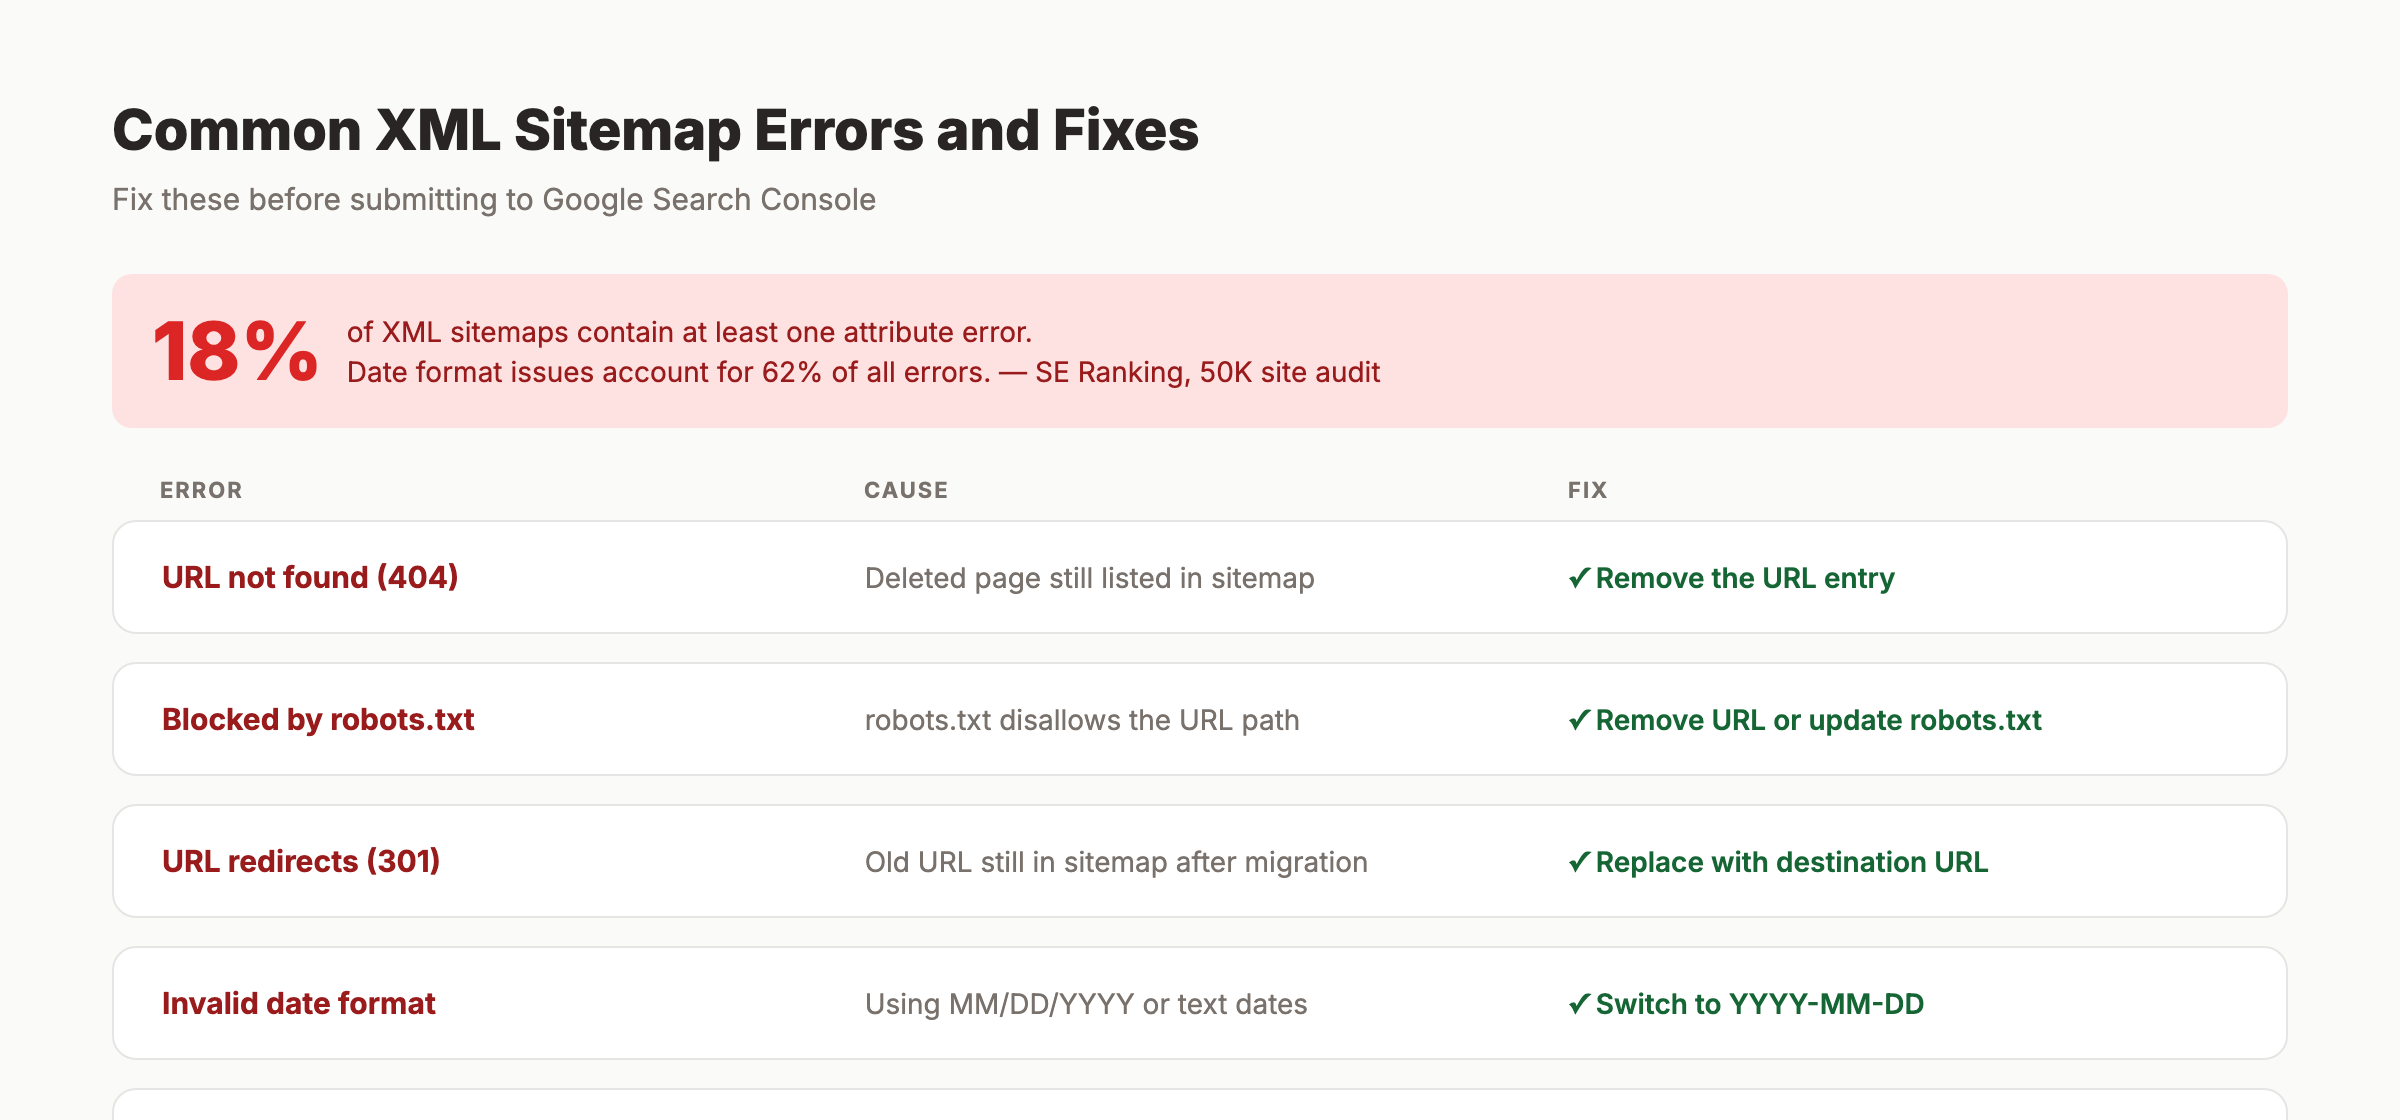Image resolution: width=2400 pixels, height=1120 pixels.
Task: Click the Google Search Console subtitle text
Action: [494, 199]
